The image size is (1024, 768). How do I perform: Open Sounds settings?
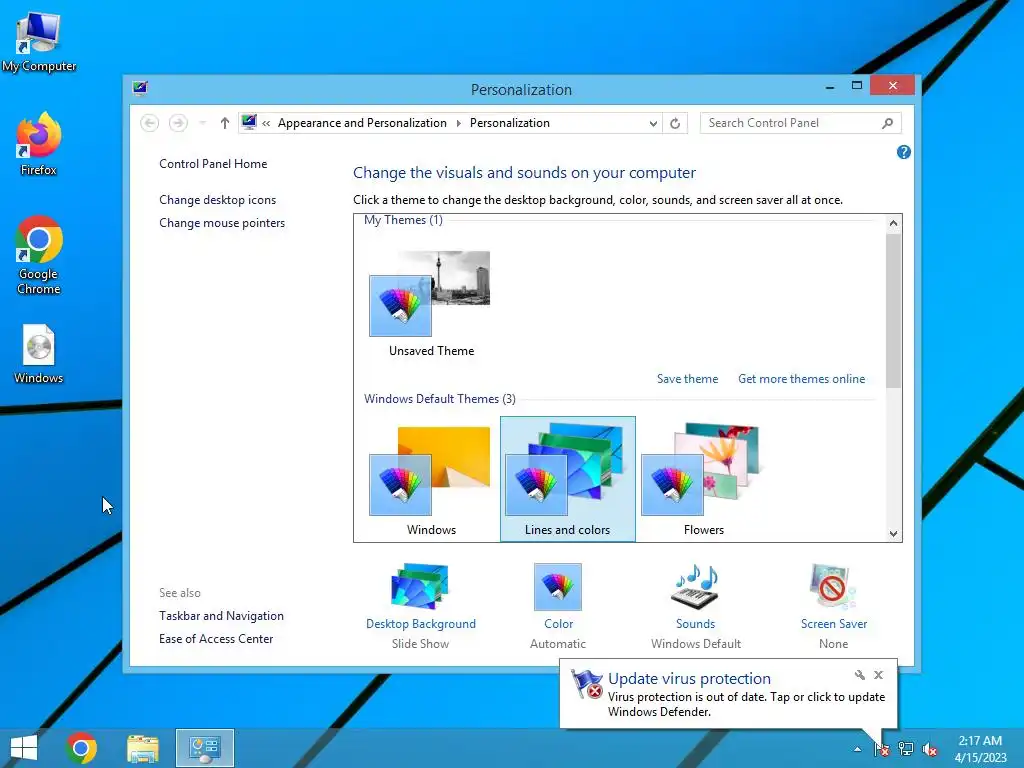pyautogui.click(x=696, y=605)
